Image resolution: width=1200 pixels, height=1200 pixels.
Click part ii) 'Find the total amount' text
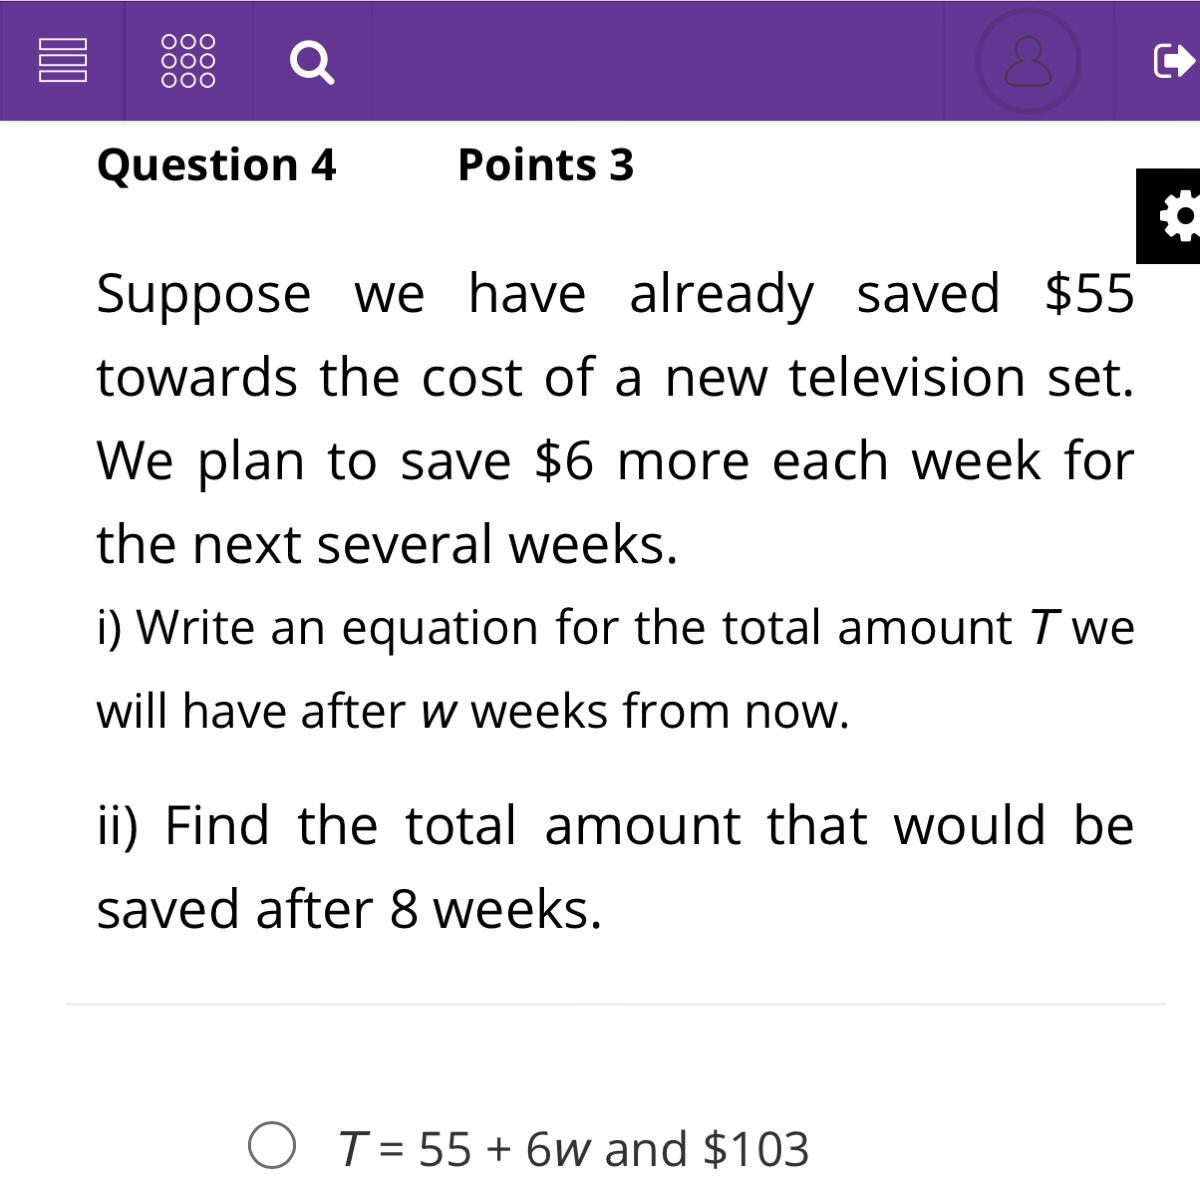coord(615,826)
